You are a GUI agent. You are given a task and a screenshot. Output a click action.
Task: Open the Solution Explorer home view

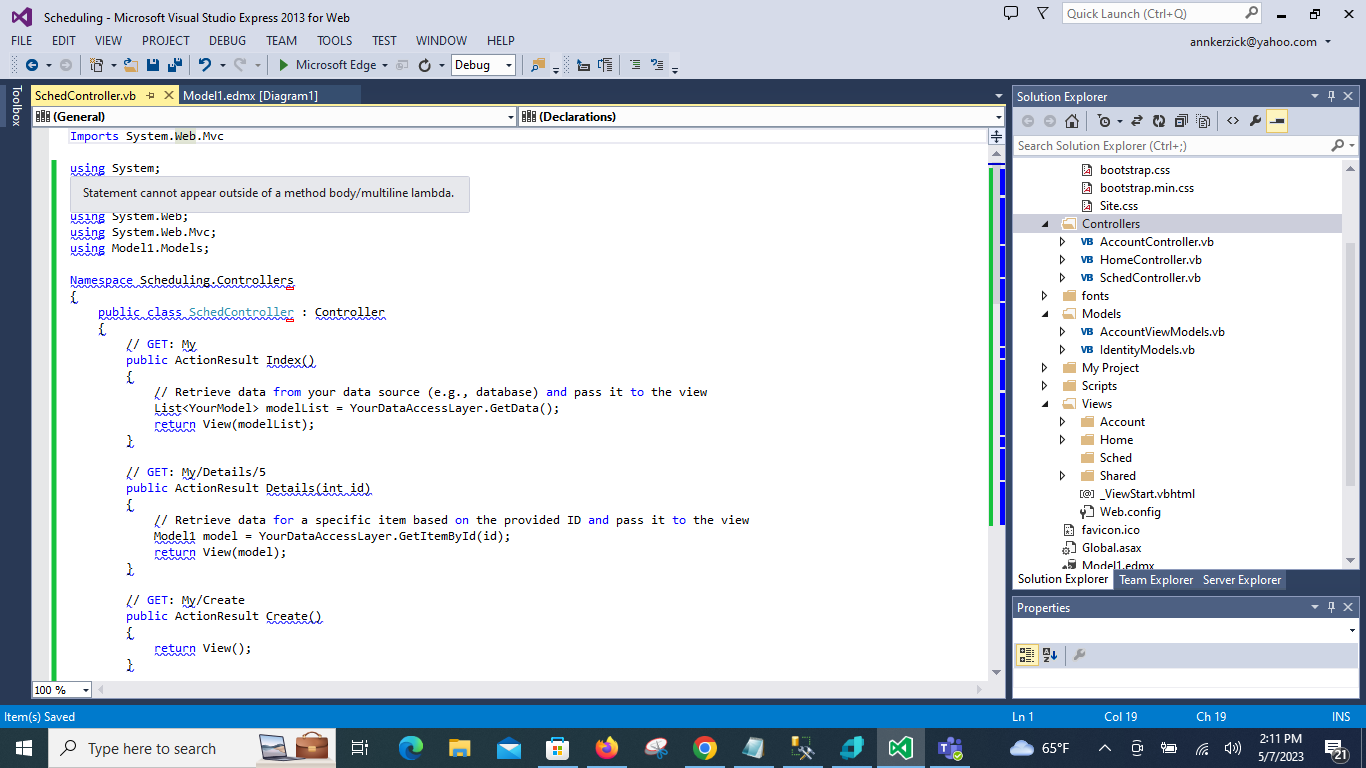(1071, 120)
